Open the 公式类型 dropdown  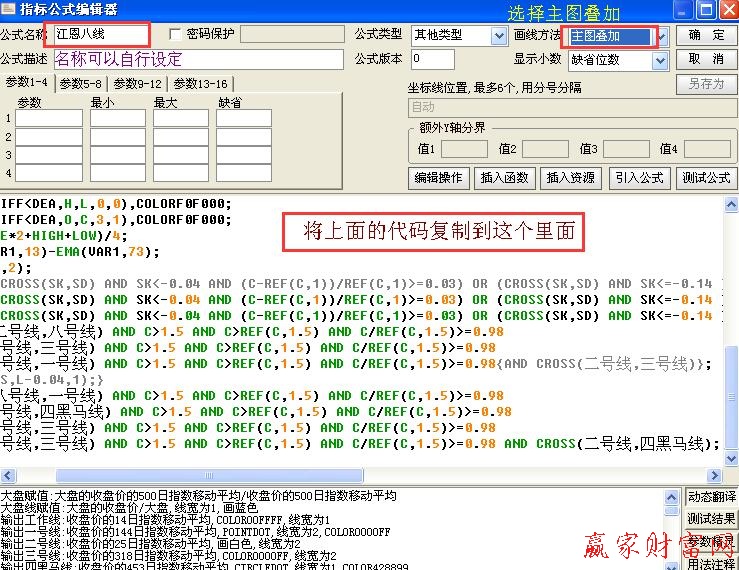tap(499, 36)
